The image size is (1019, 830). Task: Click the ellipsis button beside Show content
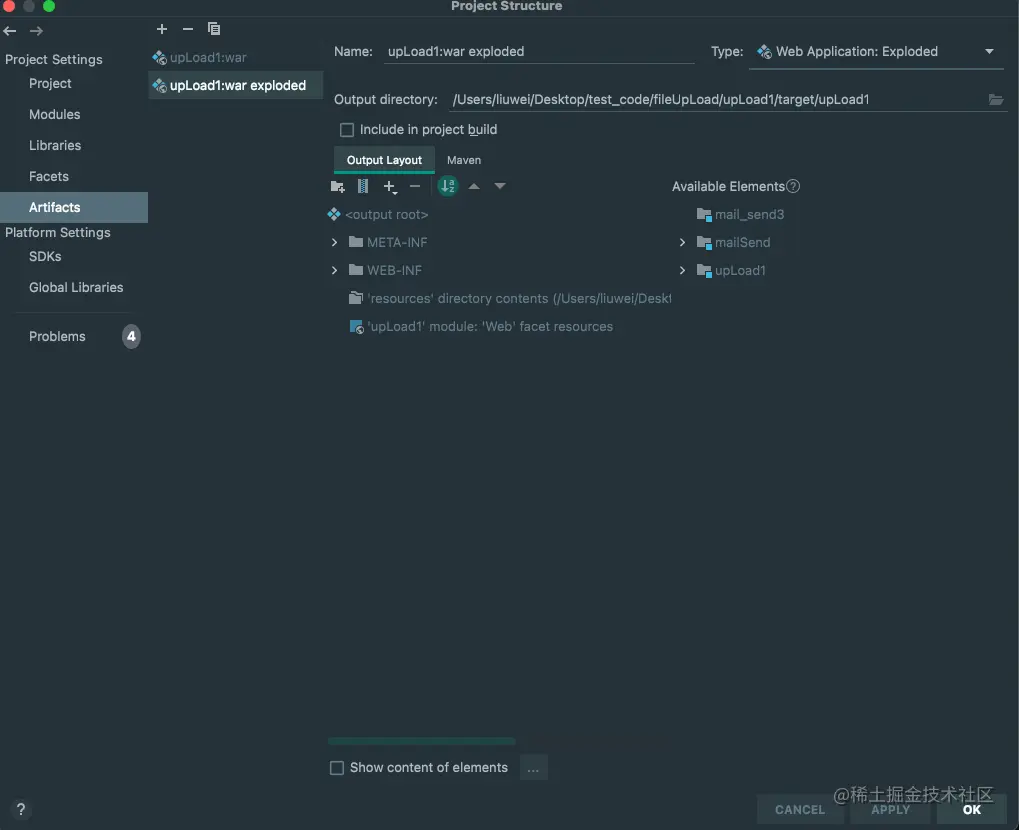point(533,768)
